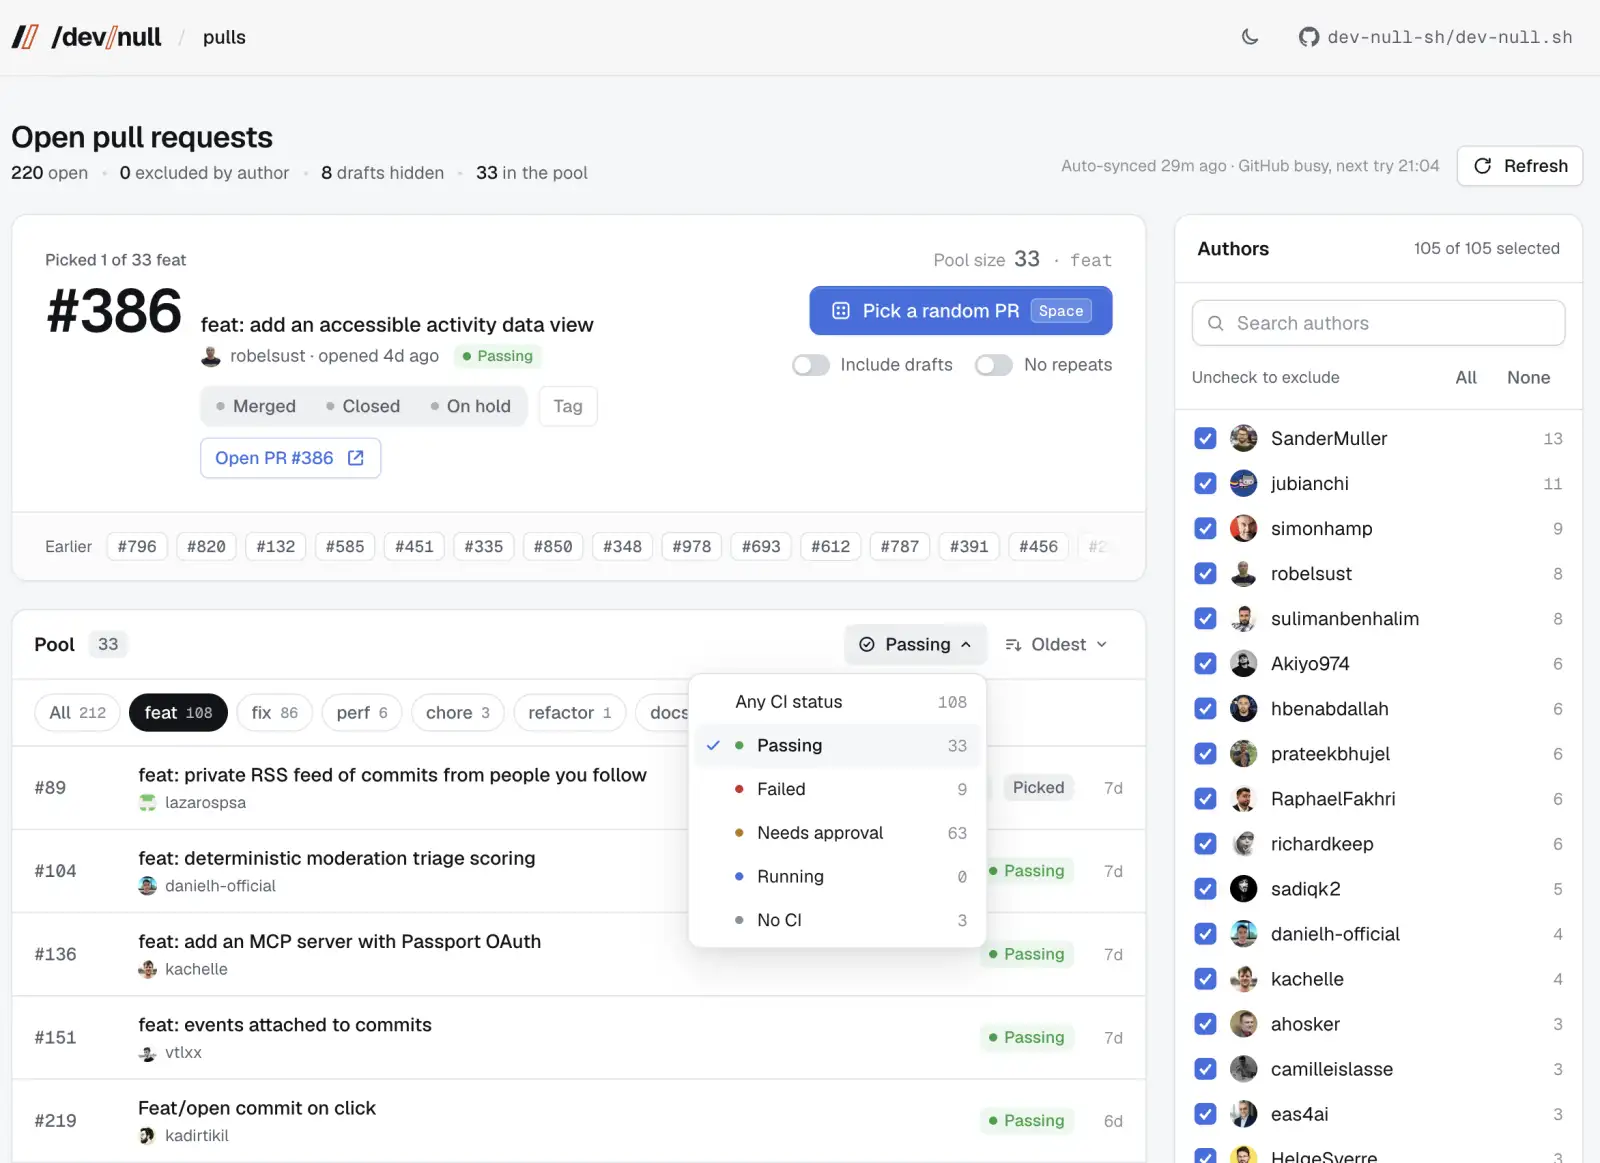Enable the Include drafts switch
The image size is (1600, 1163).
click(x=811, y=365)
